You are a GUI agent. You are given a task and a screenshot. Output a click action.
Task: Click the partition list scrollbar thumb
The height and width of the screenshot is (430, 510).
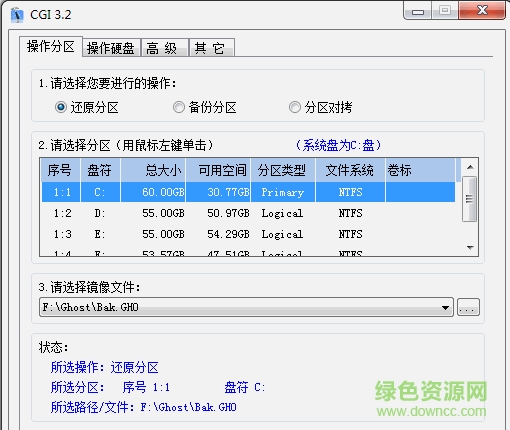pyautogui.click(x=470, y=199)
